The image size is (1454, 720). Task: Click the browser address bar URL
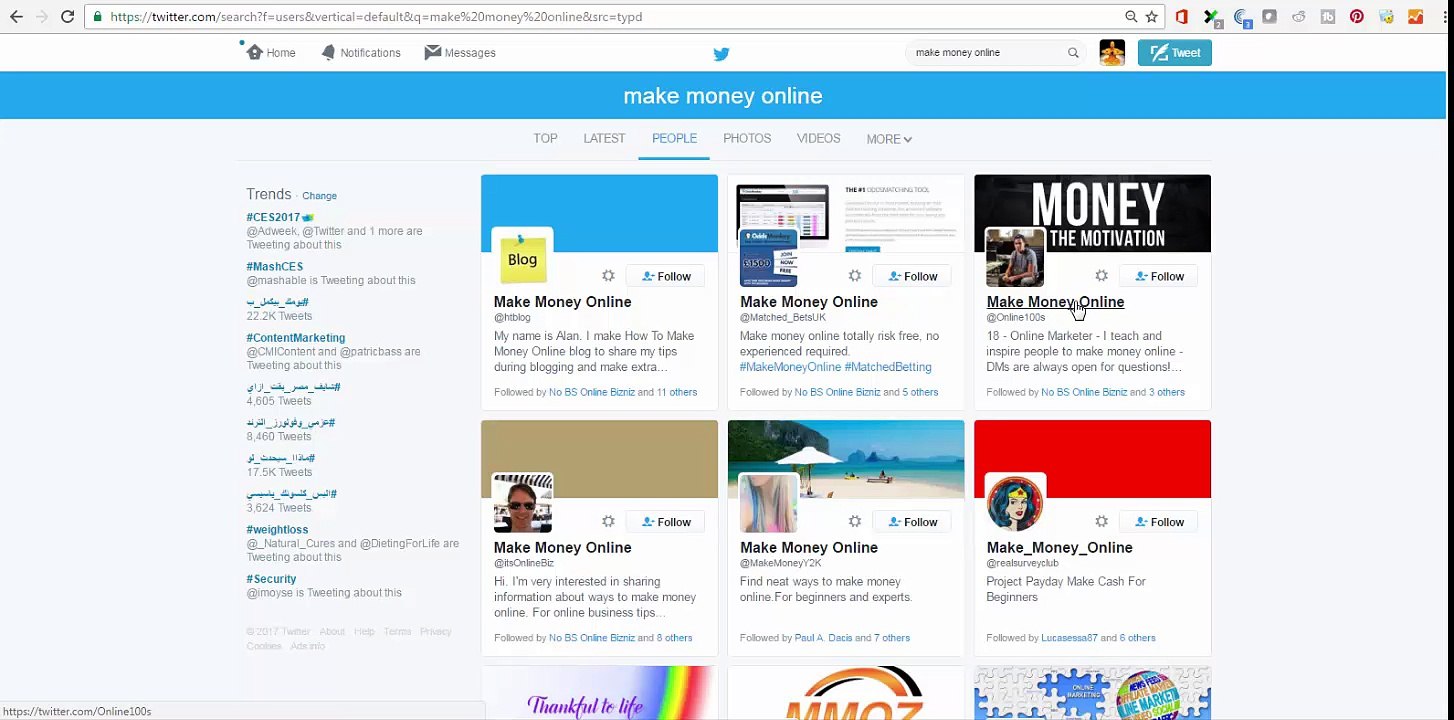coord(376,17)
